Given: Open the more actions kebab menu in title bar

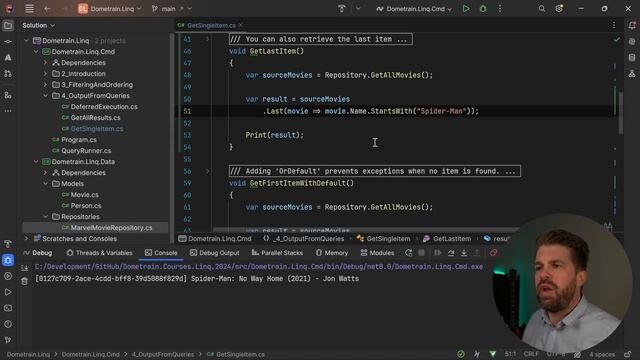Looking at the screenshot, I should tap(500, 9).
